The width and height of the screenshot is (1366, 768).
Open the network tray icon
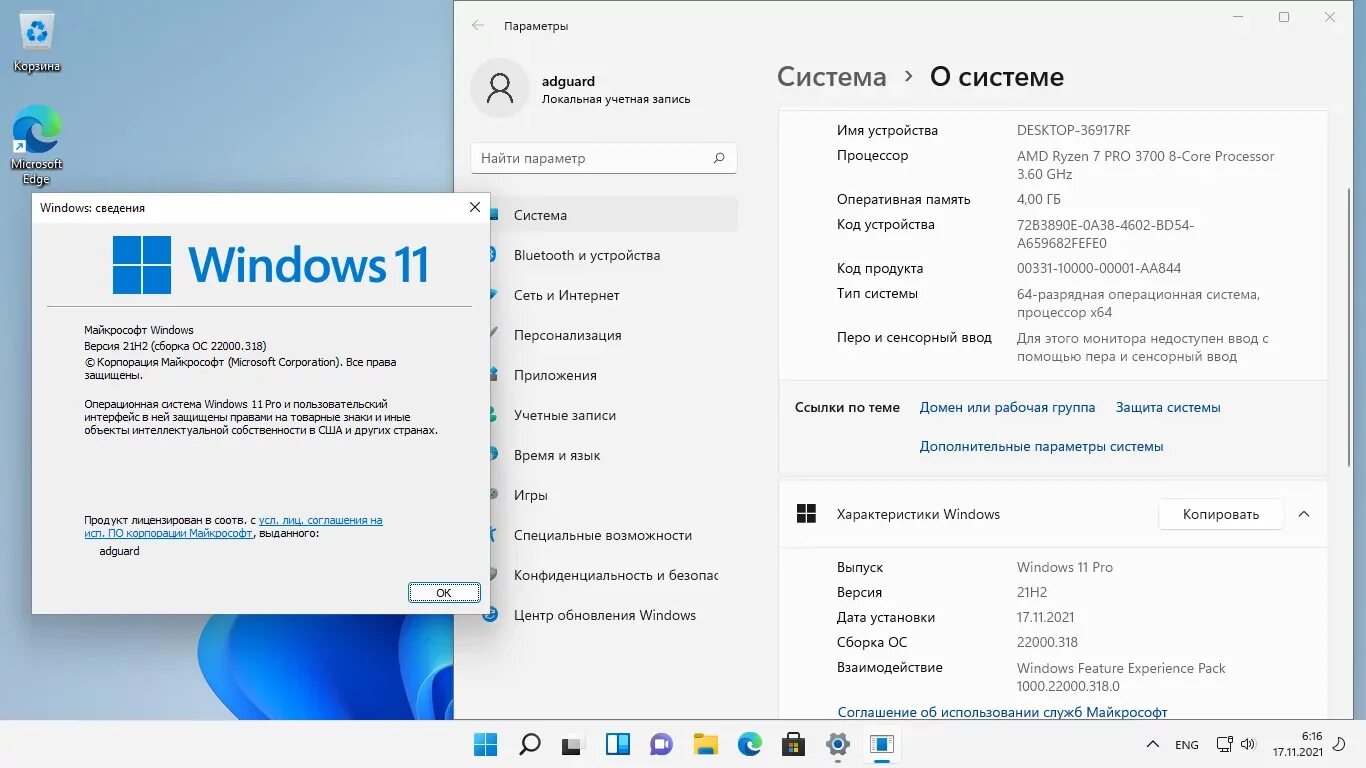(1224, 744)
